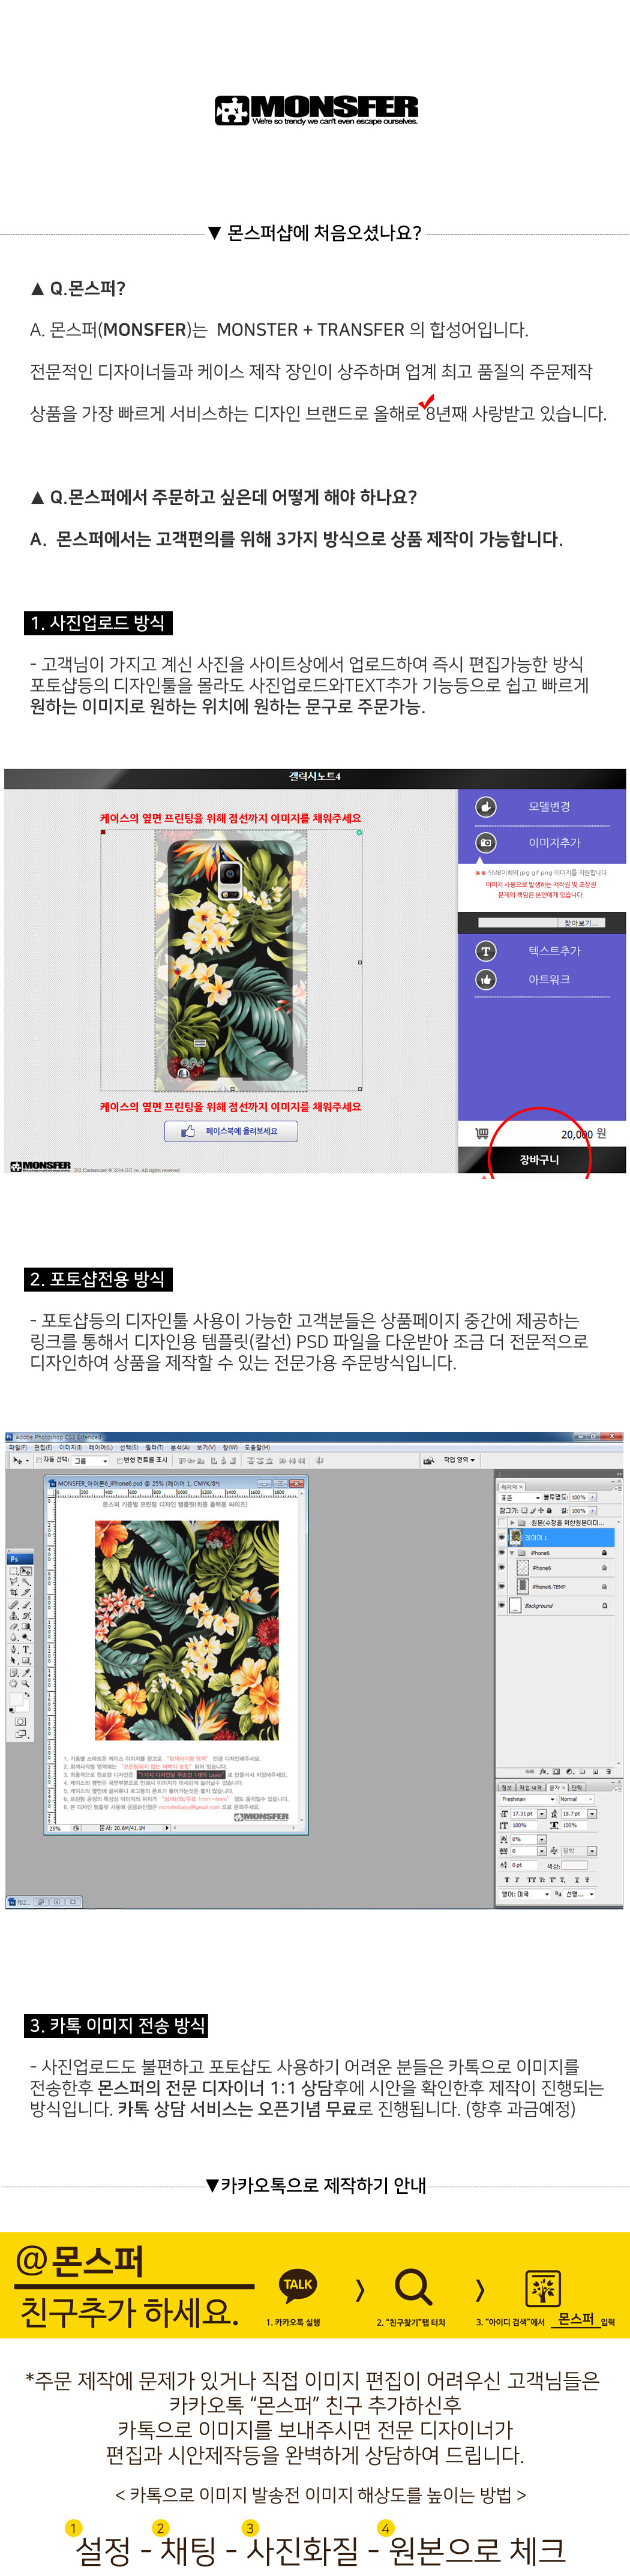Toggle visibility of 레이어 1 layer
Image resolution: width=630 pixels, height=2576 pixels.
pyautogui.click(x=501, y=1537)
